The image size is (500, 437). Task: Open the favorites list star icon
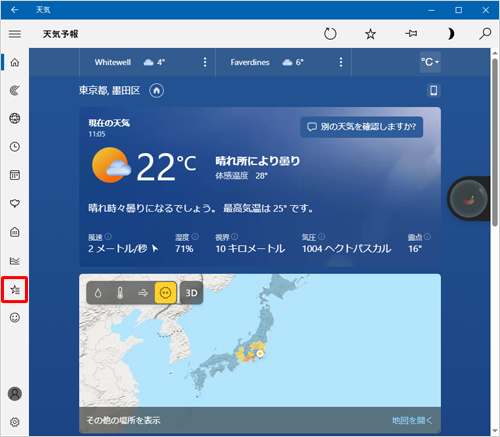pyautogui.click(x=15, y=289)
